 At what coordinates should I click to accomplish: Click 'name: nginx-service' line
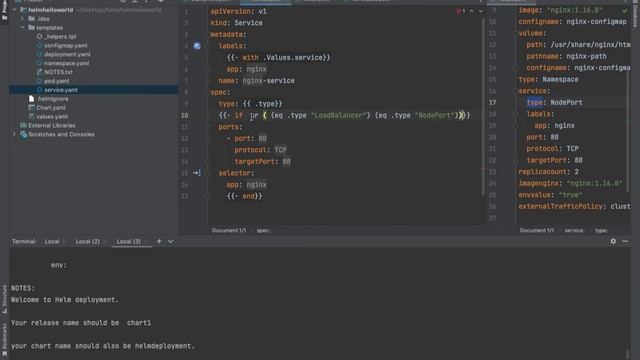tap(256, 81)
